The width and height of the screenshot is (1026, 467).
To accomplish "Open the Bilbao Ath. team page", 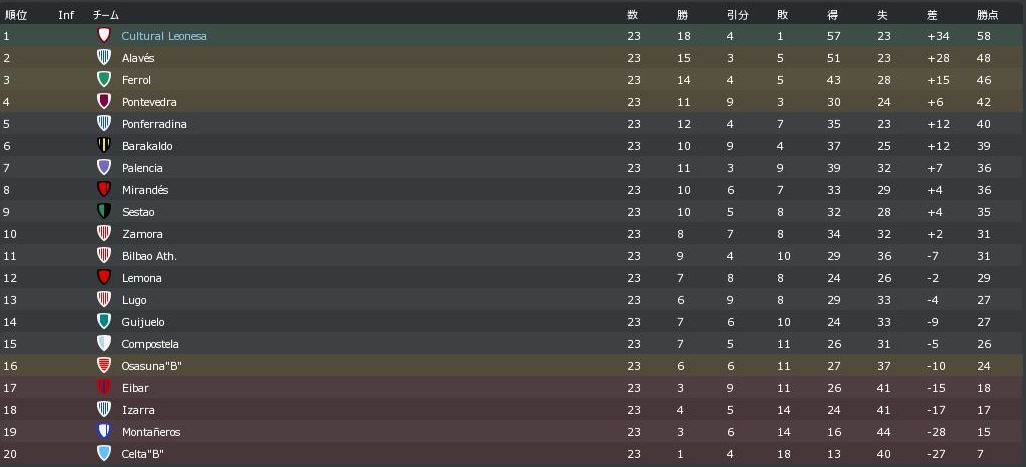I will point(149,256).
